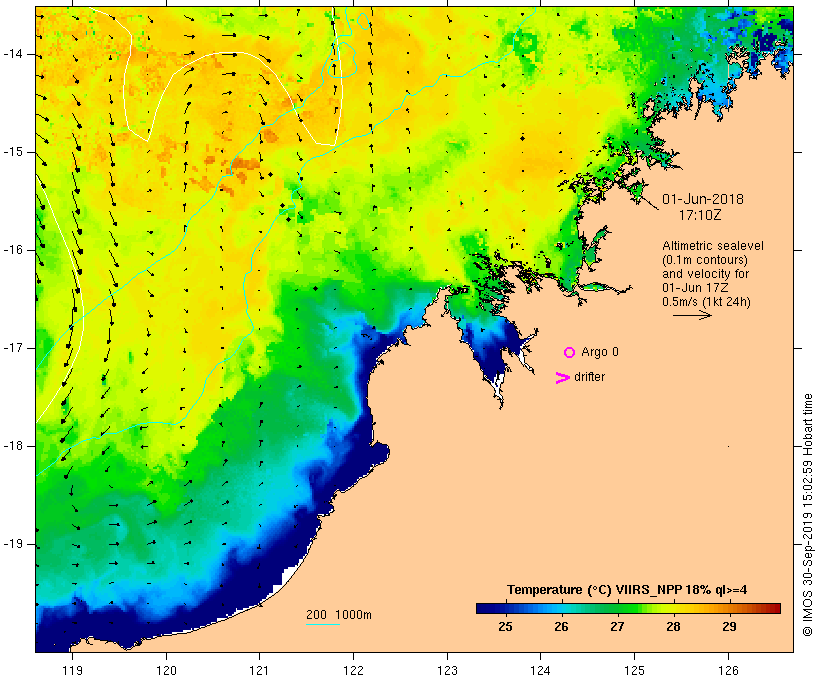Click the temperature colorbar near 25 degrees
820x680 pixels.
point(505,608)
